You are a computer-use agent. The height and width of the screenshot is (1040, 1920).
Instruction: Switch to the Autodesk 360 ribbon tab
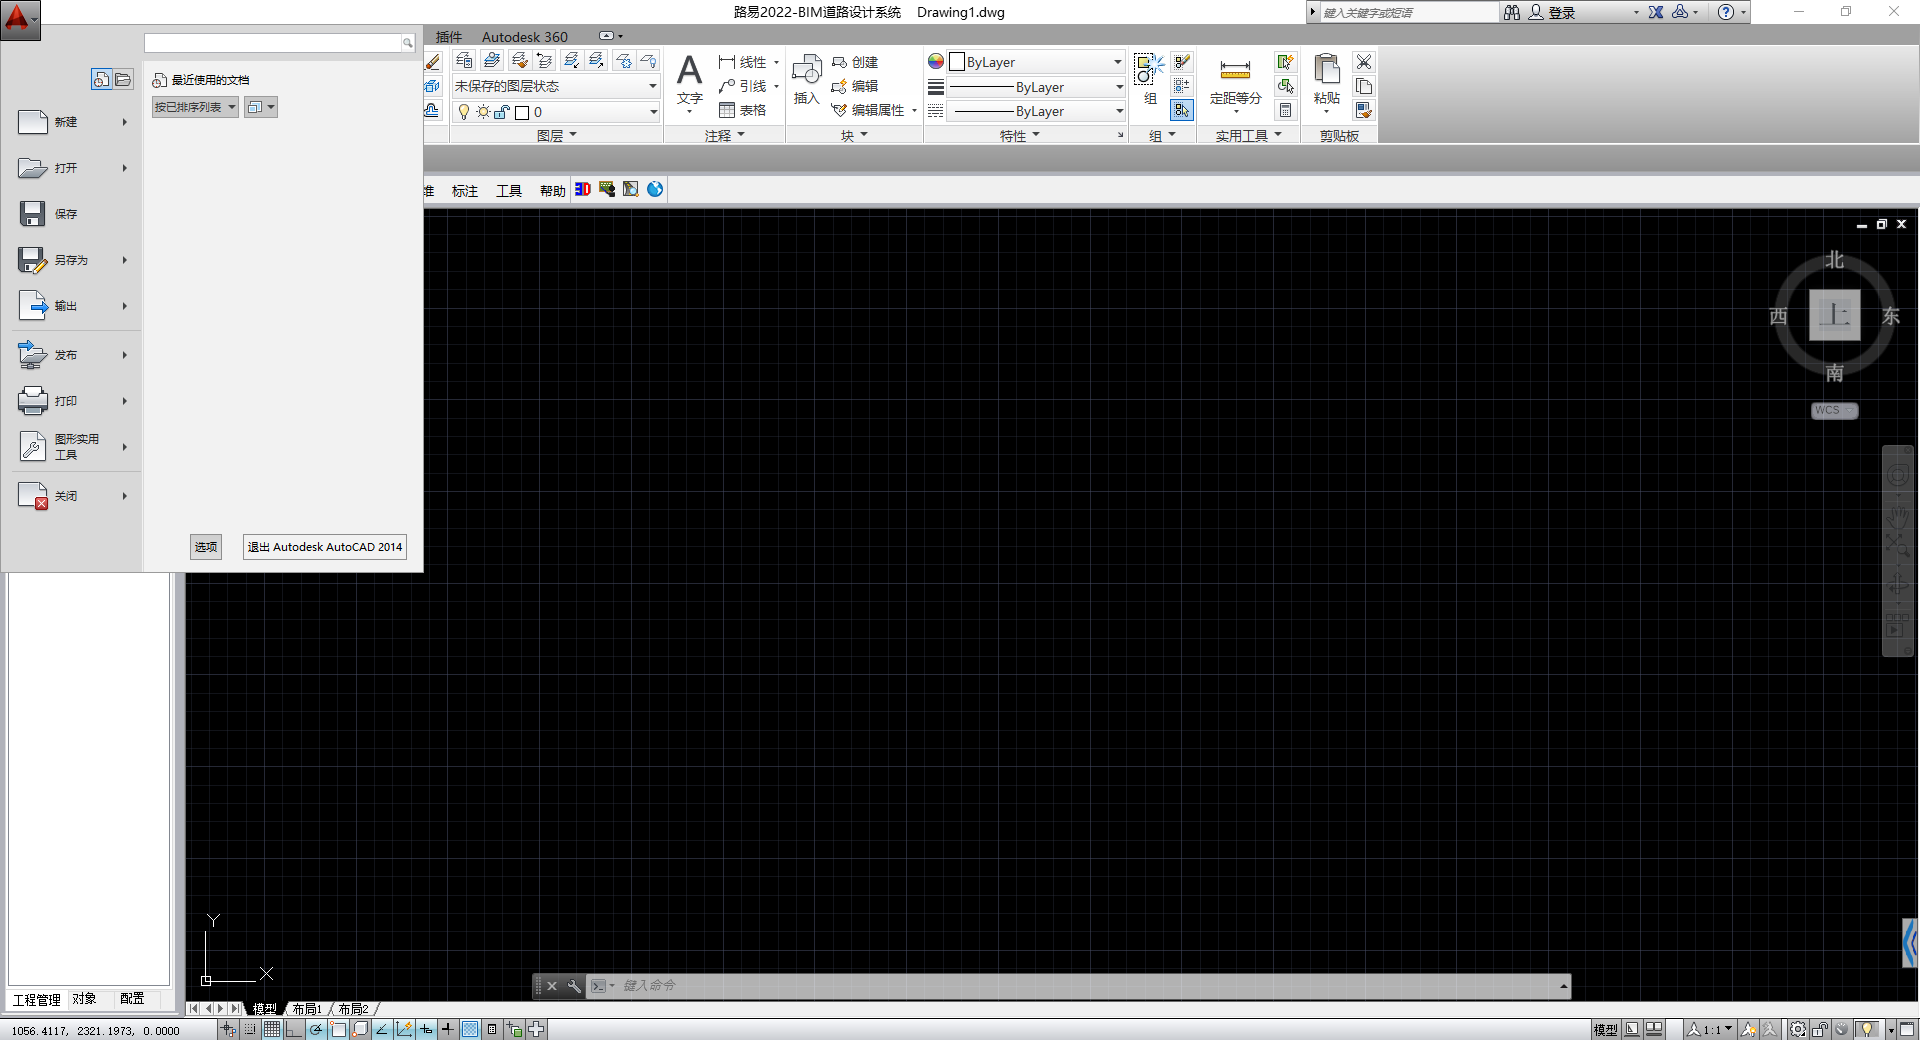[x=525, y=37]
